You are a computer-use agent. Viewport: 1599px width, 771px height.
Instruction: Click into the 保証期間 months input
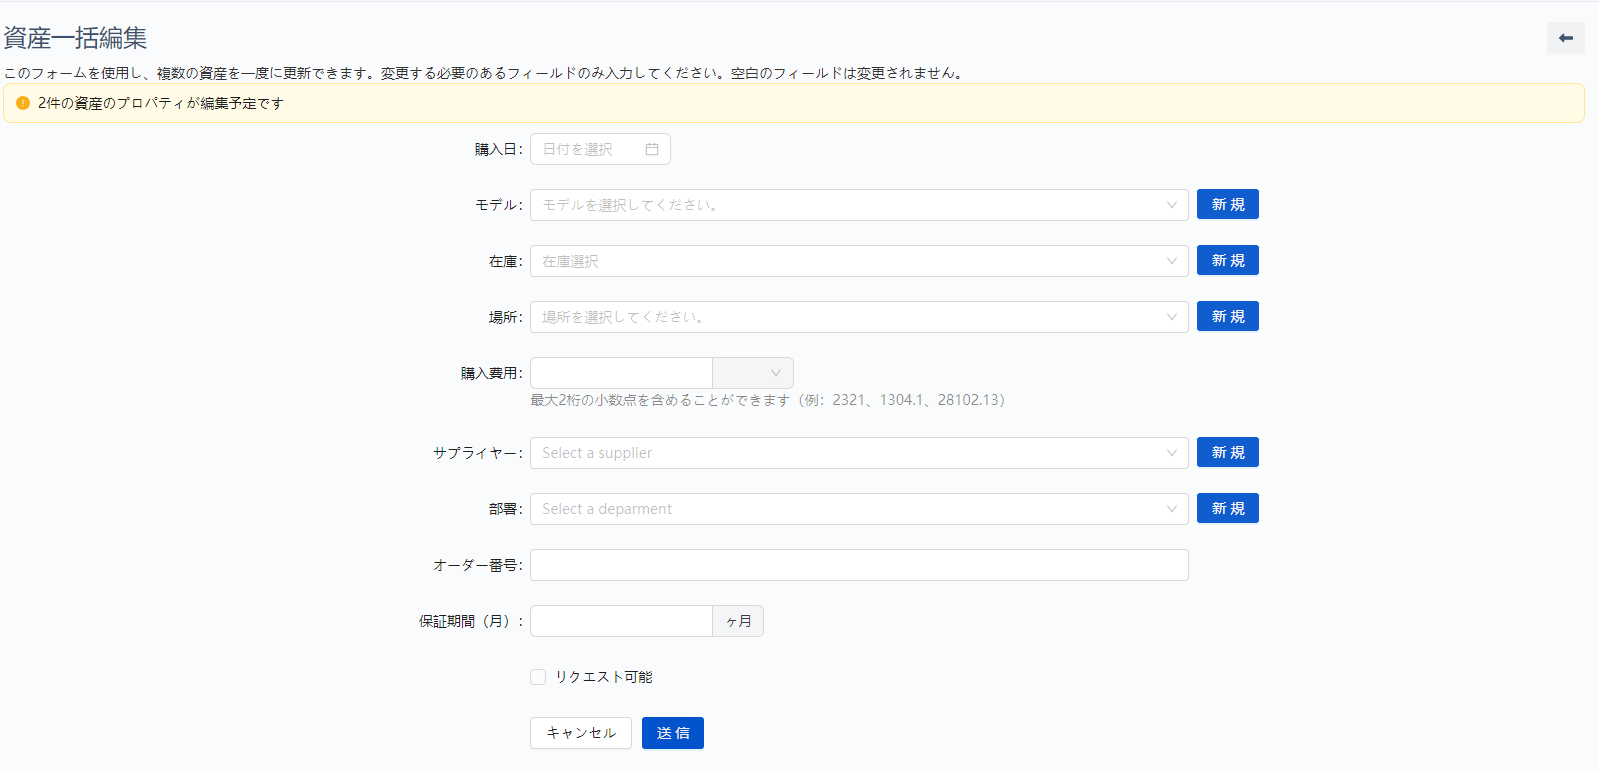(x=621, y=621)
